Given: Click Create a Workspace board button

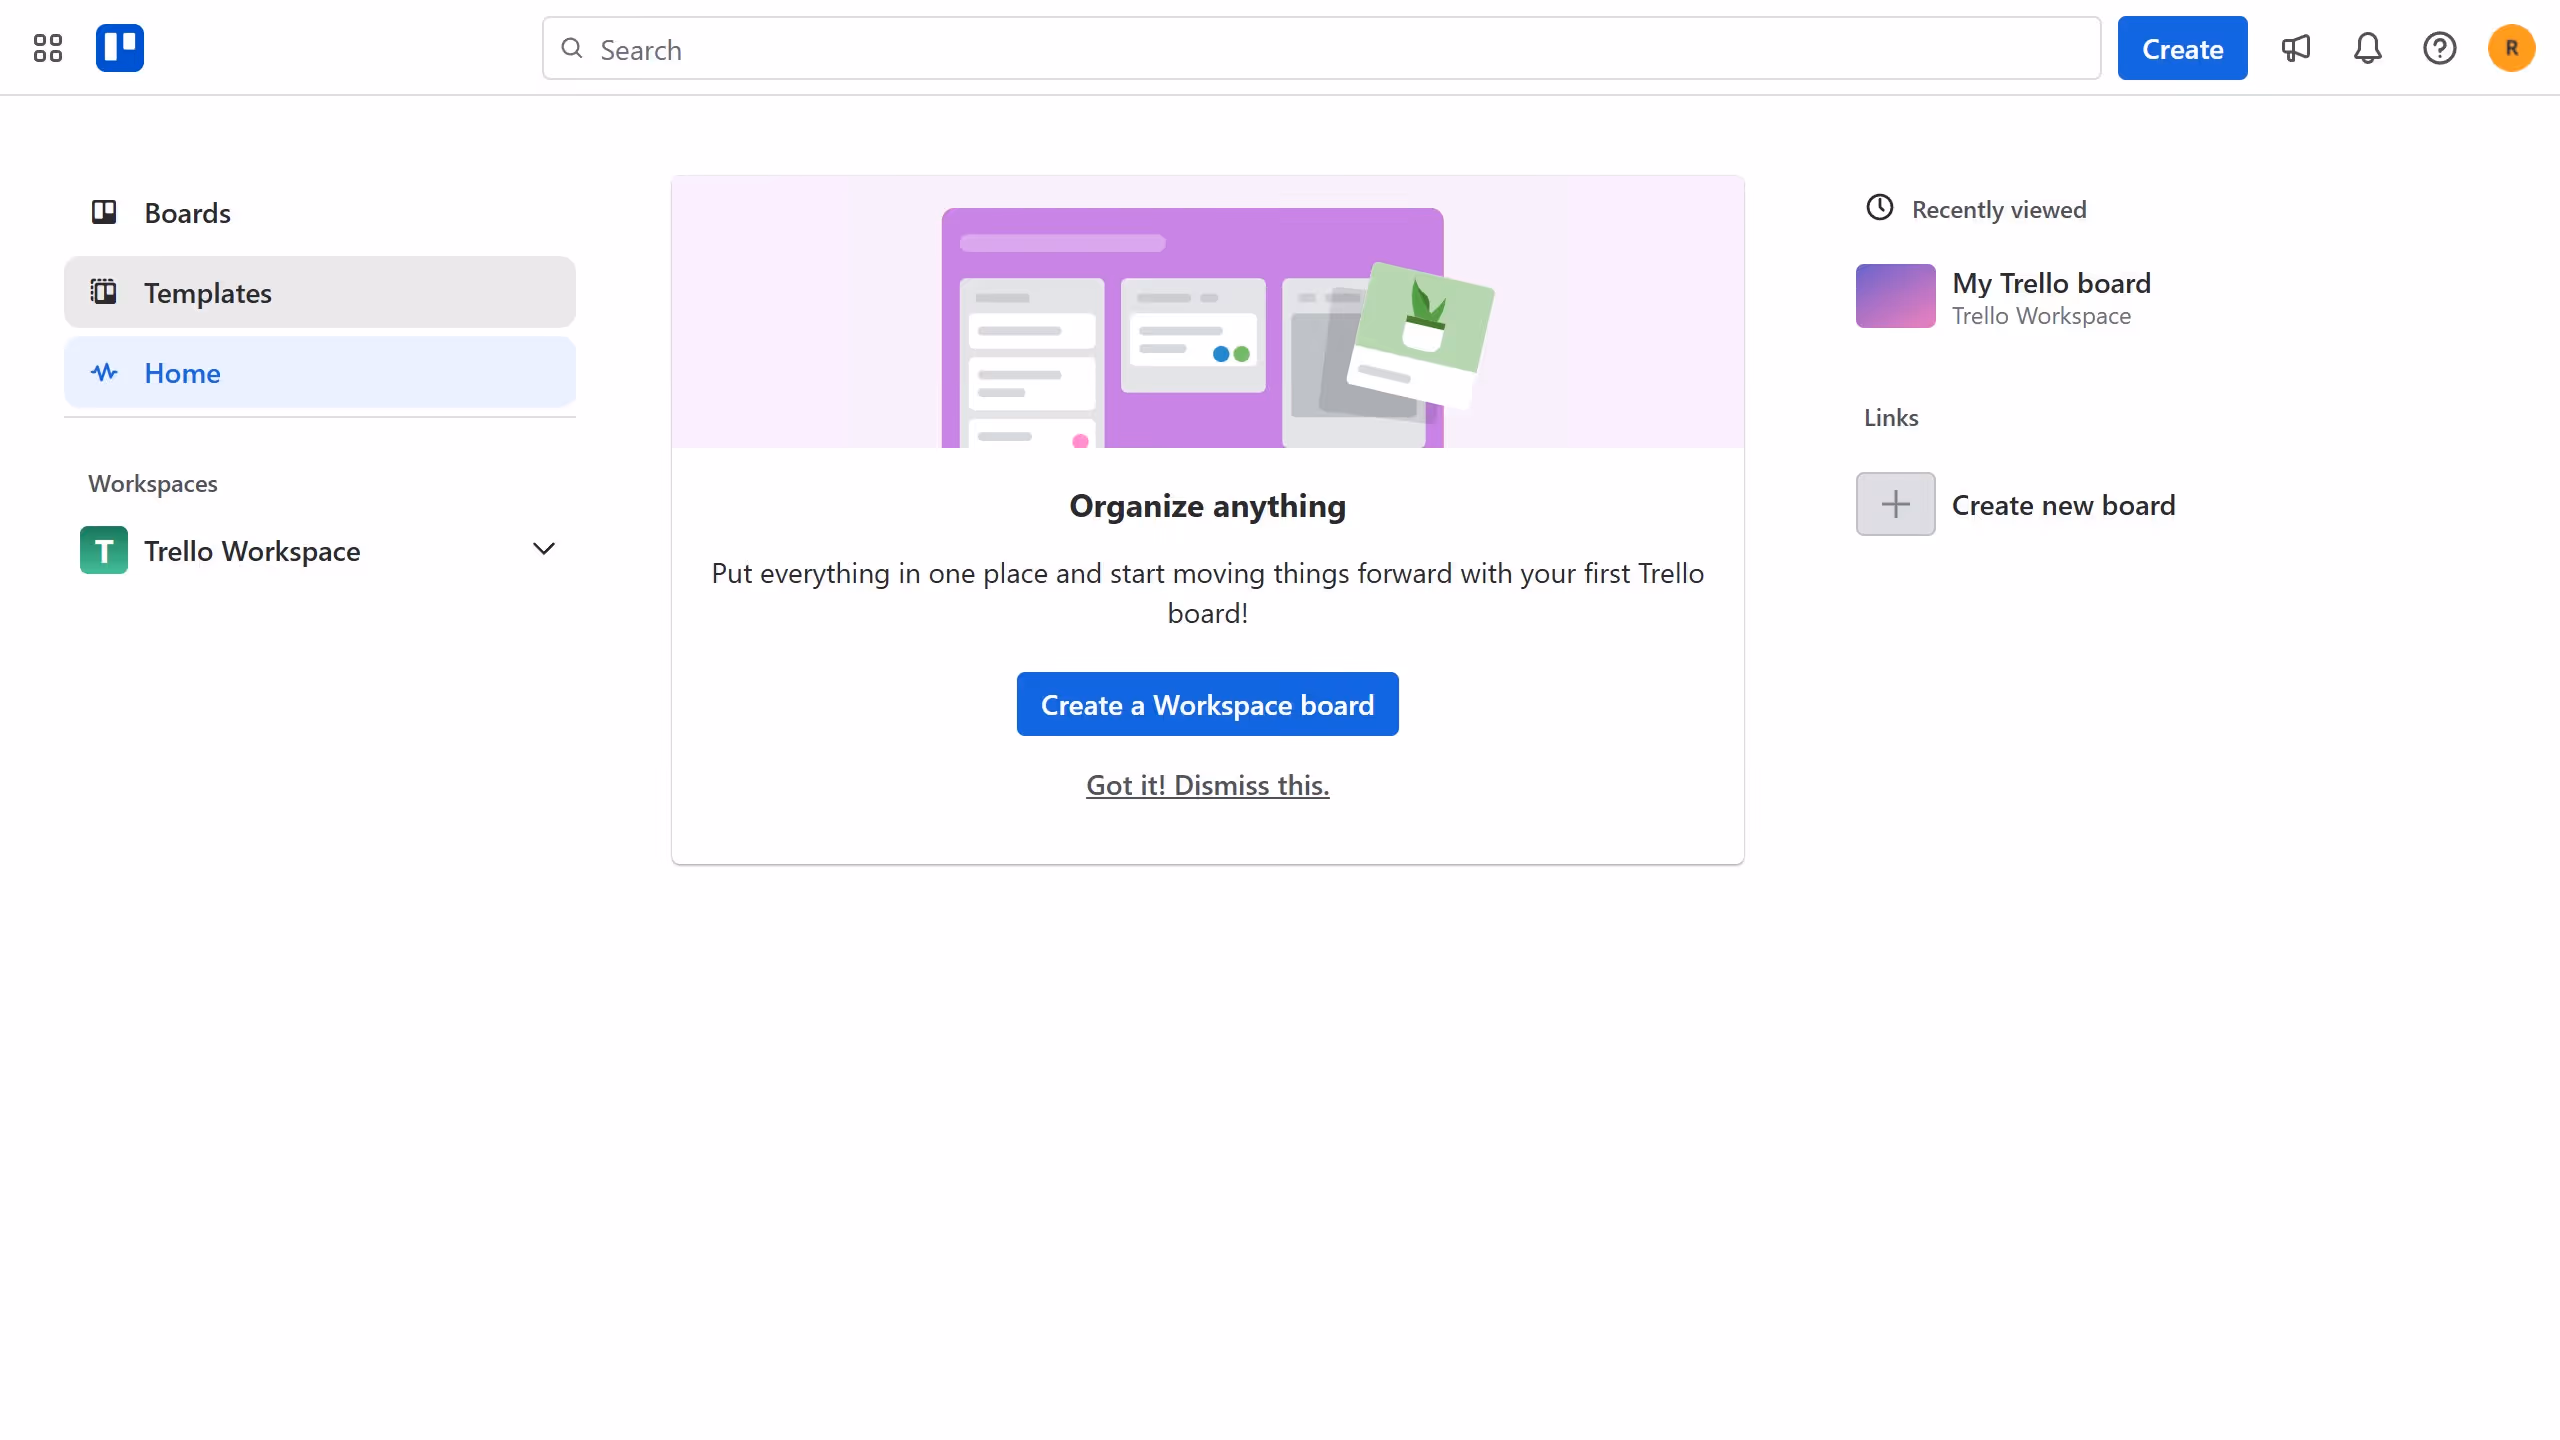Looking at the screenshot, I should (1208, 704).
